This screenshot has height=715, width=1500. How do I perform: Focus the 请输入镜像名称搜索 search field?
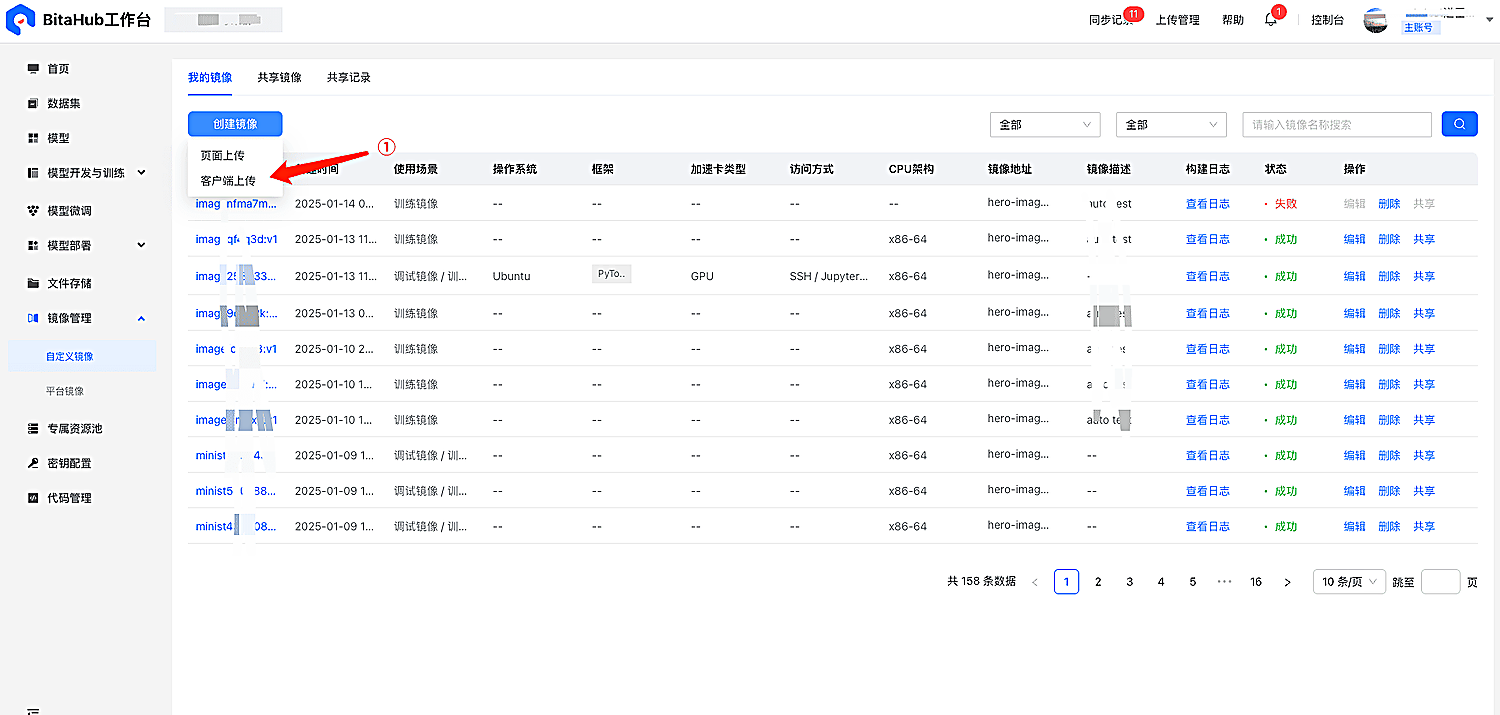tap(1337, 124)
